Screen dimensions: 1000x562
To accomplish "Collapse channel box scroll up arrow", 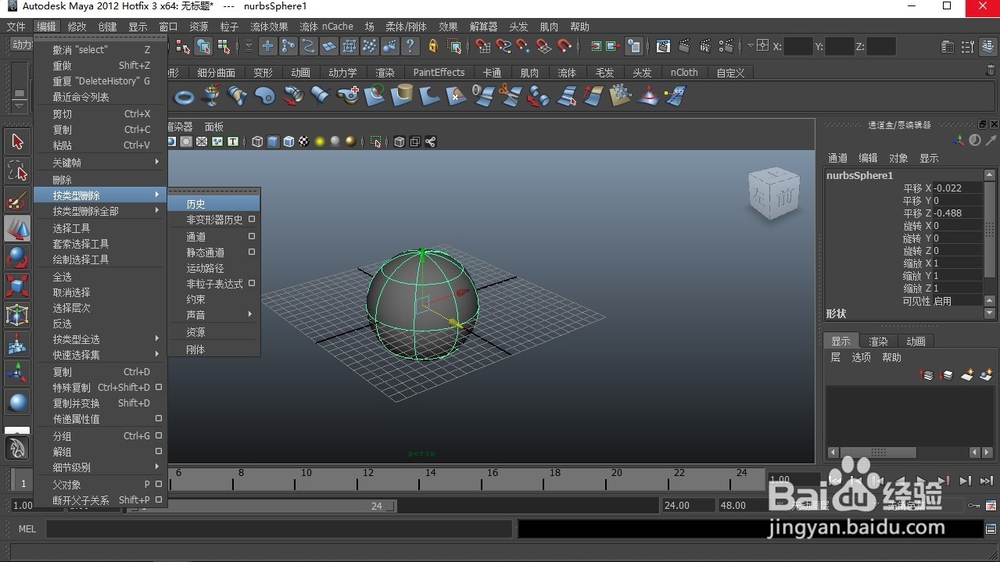I will (989, 175).
